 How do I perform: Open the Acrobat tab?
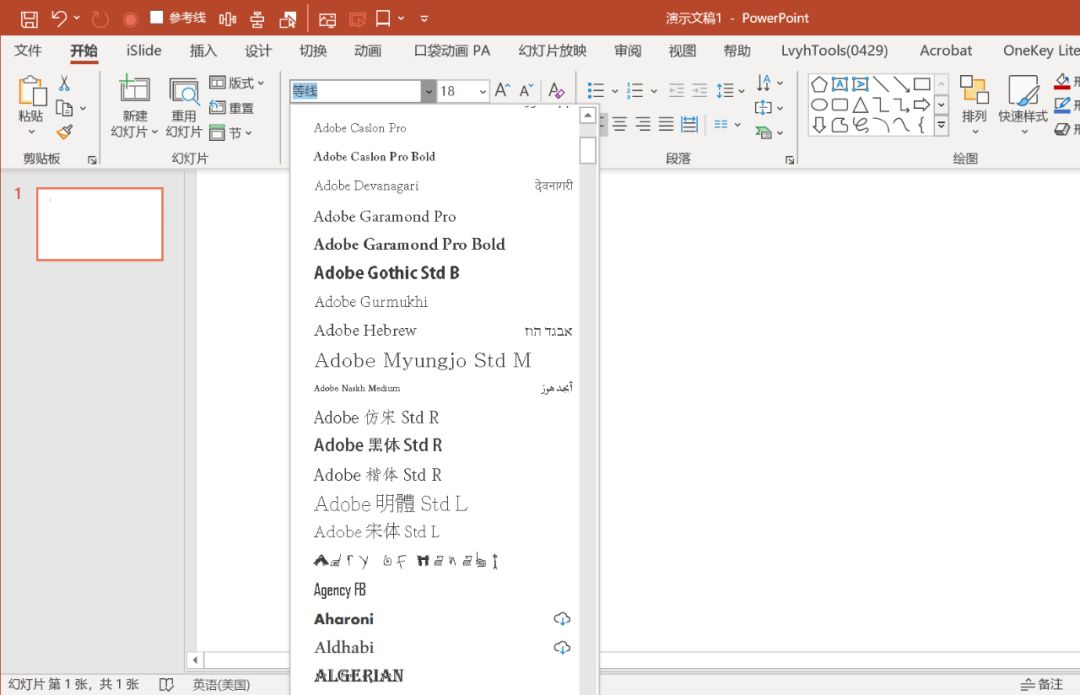click(x=946, y=51)
